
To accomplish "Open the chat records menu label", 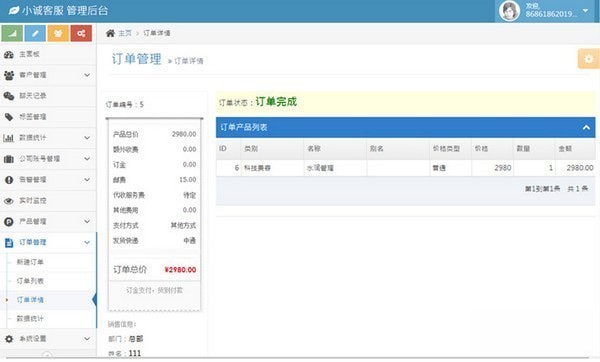I will pos(33,96).
